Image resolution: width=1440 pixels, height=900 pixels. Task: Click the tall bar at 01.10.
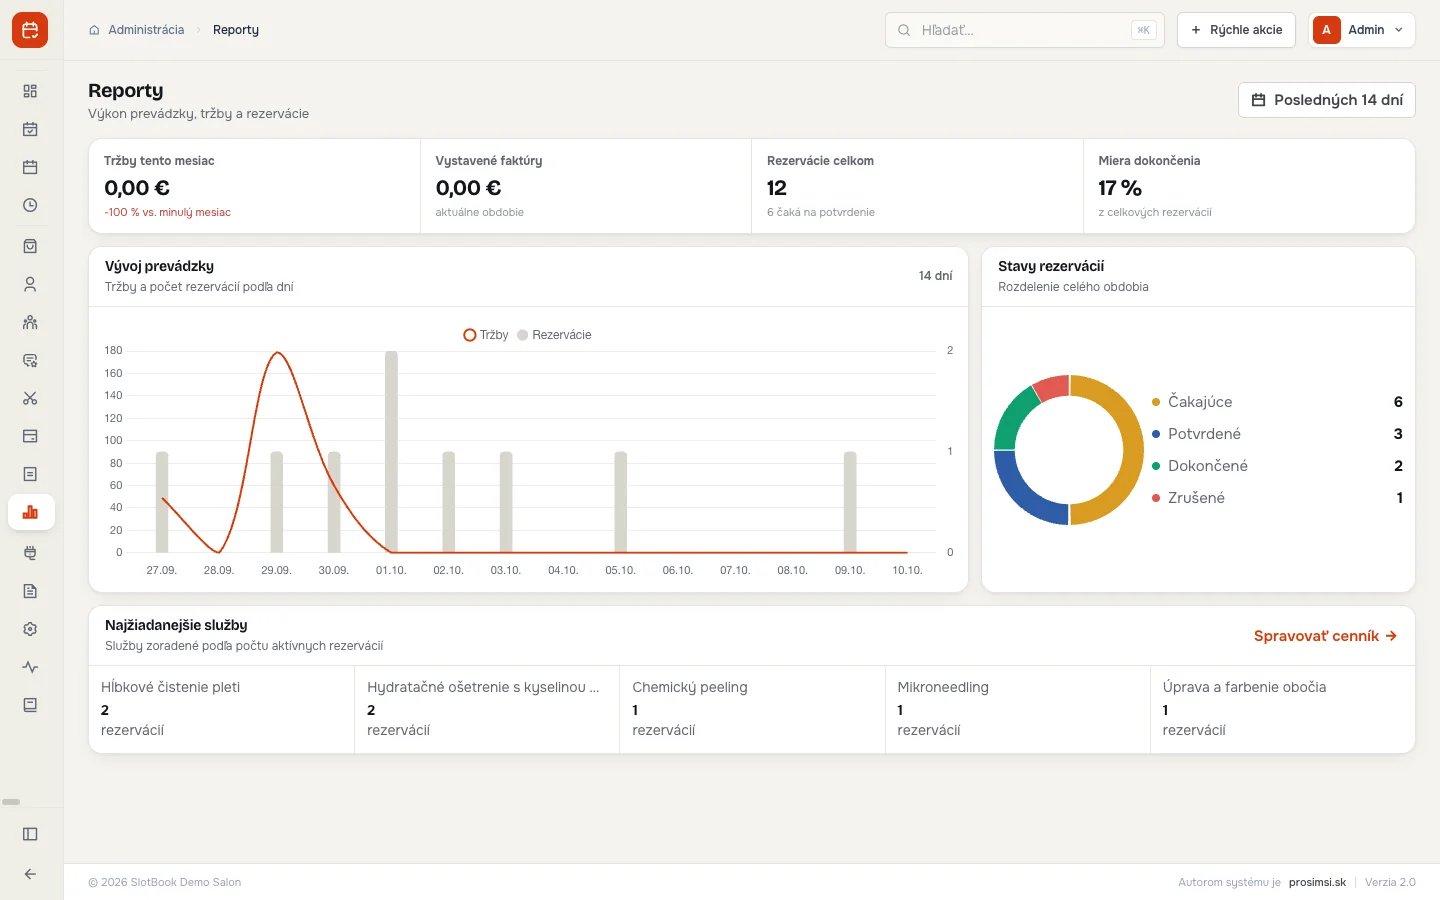pos(391,451)
